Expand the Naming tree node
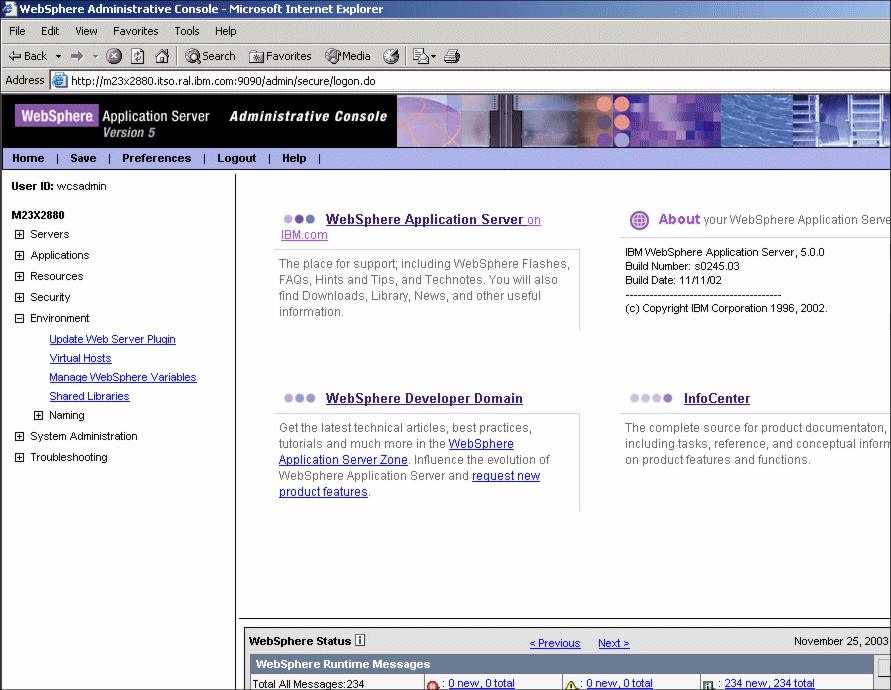Screen dimensions: 891x690 pos(38,415)
